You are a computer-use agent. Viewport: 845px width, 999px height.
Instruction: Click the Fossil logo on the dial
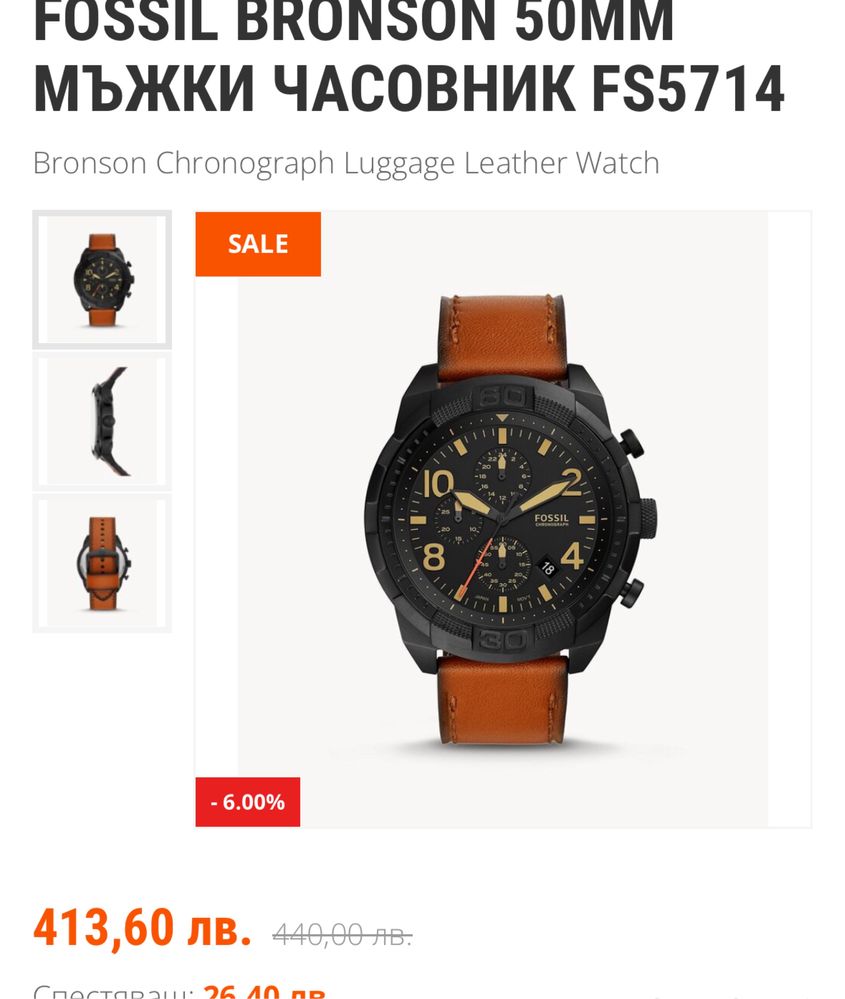(551, 519)
